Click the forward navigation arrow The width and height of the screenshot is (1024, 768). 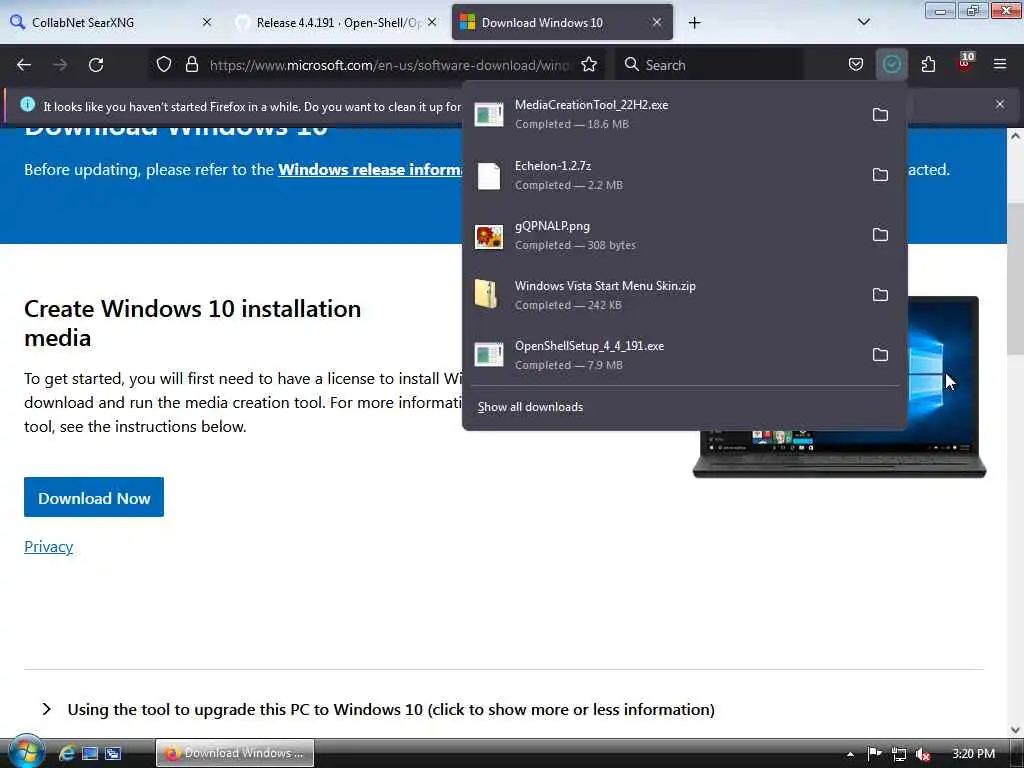pos(60,65)
